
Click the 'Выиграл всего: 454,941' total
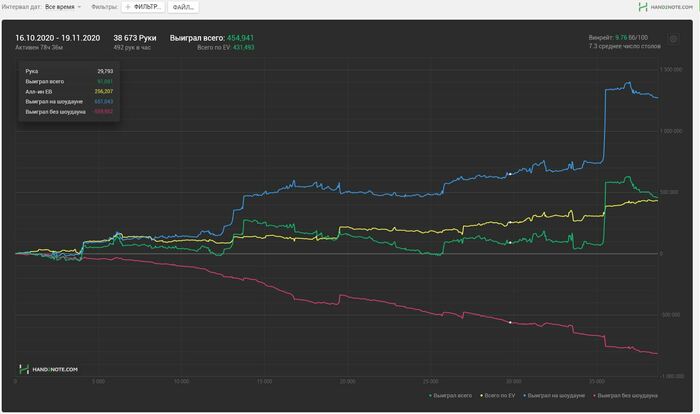[x=212, y=38]
